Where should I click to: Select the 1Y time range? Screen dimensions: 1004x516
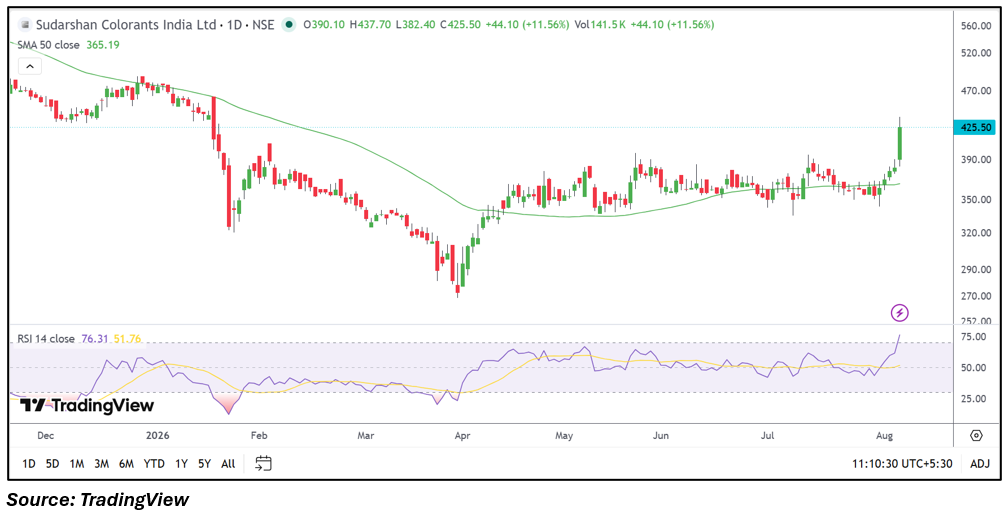click(x=181, y=464)
